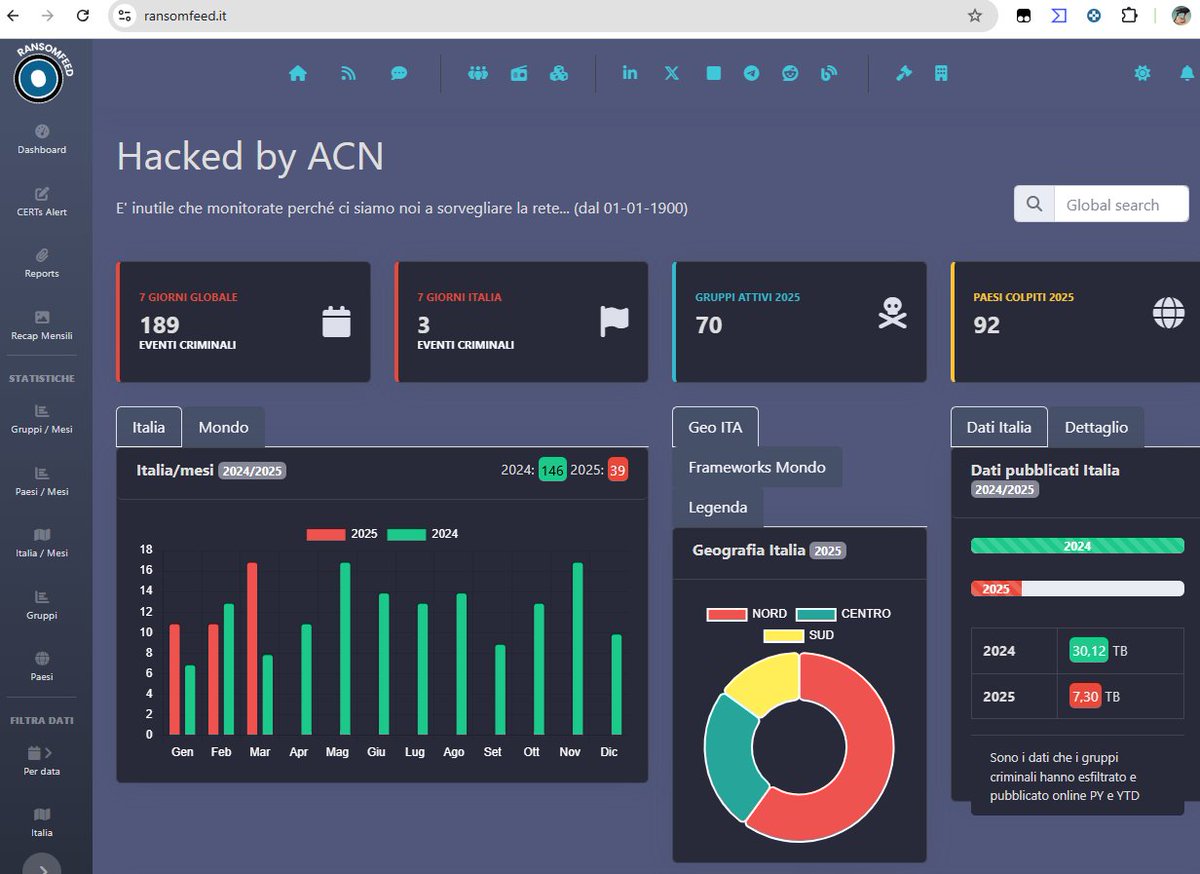Open the Home icon in top navigation
Viewport: 1200px width, 874px height.
click(297, 74)
